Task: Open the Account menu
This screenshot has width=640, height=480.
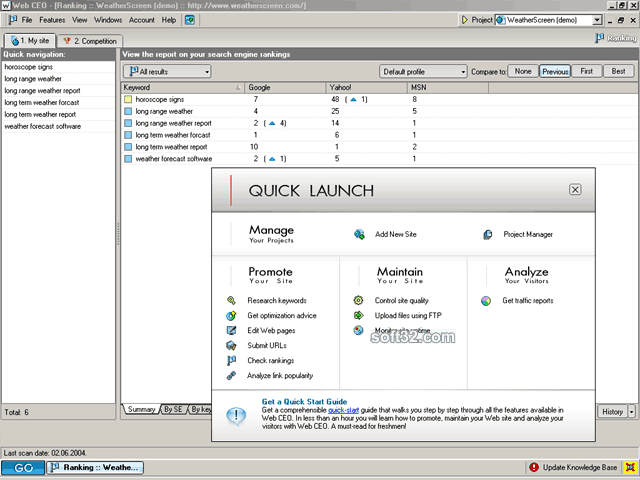Action: tap(142, 20)
